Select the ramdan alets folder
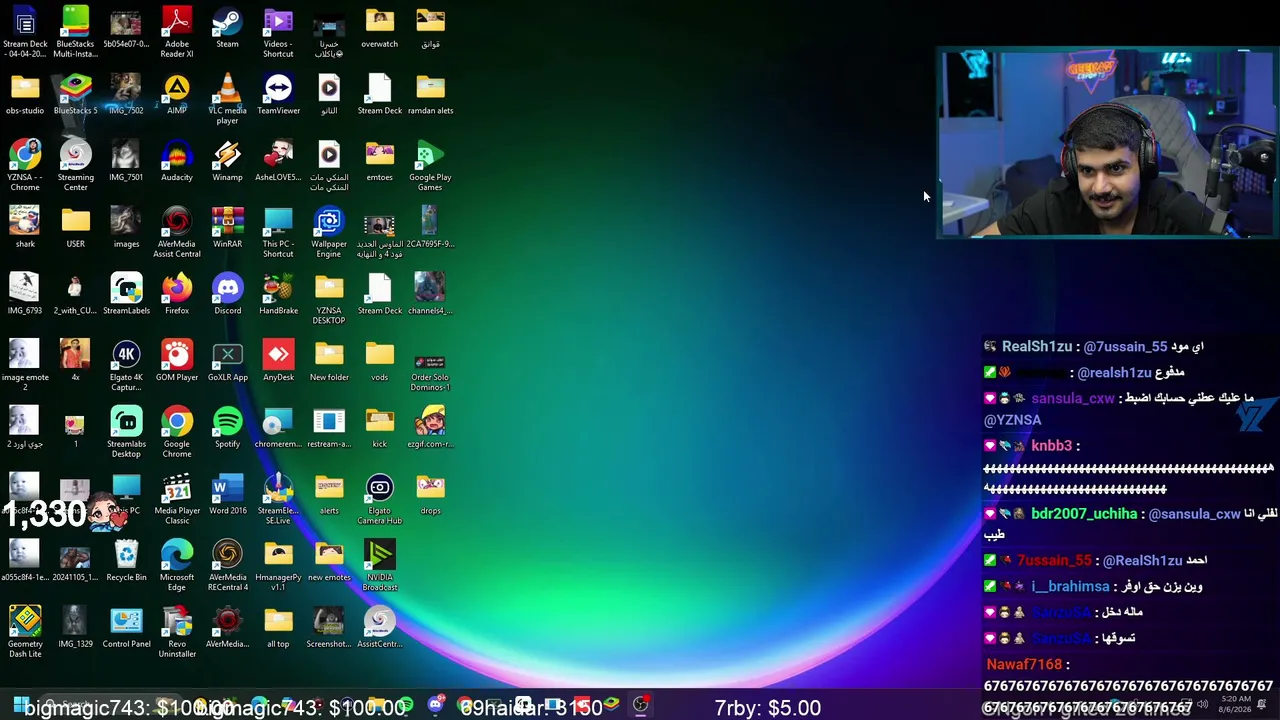The height and width of the screenshot is (720, 1280). 430,94
